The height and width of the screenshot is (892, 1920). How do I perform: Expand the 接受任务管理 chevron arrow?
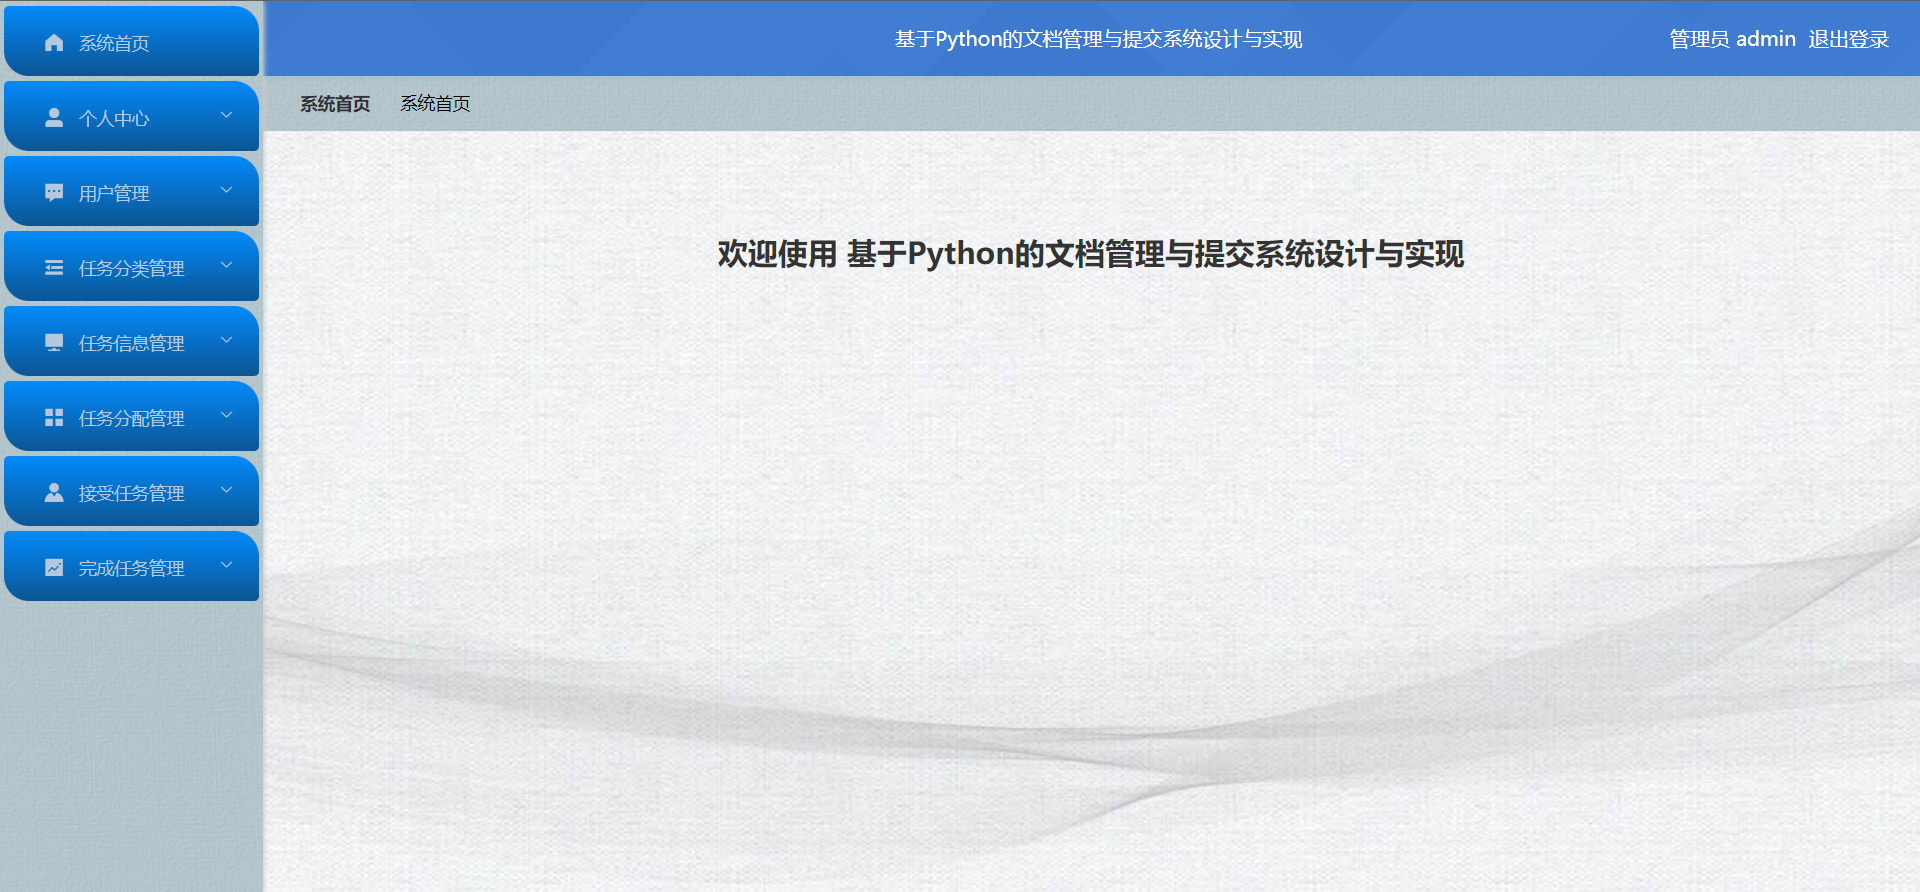pyautogui.click(x=226, y=490)
